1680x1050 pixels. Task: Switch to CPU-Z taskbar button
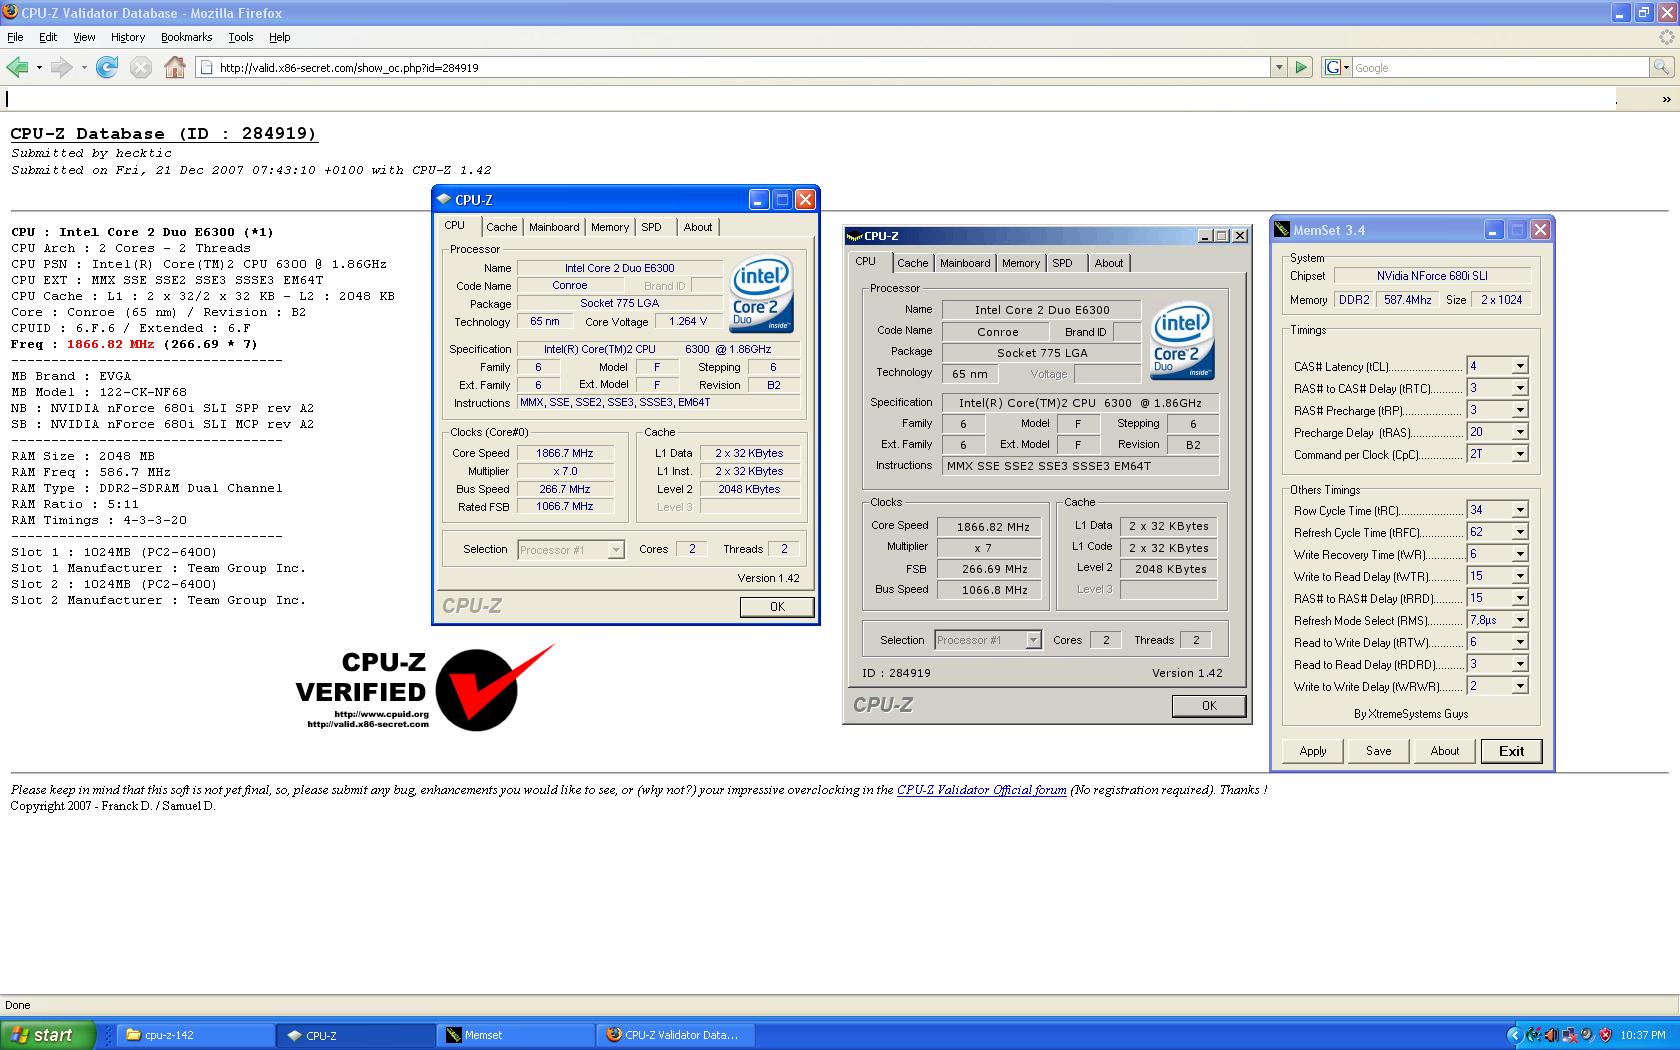point(357,1035)
